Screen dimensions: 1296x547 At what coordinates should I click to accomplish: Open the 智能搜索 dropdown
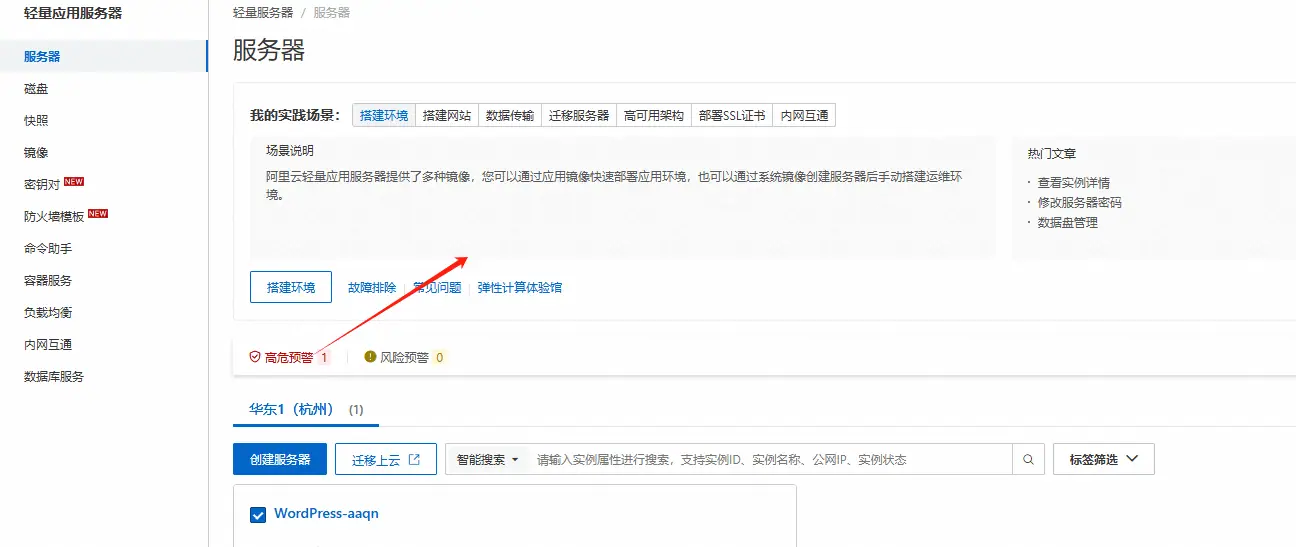click(x=487, y=460)
